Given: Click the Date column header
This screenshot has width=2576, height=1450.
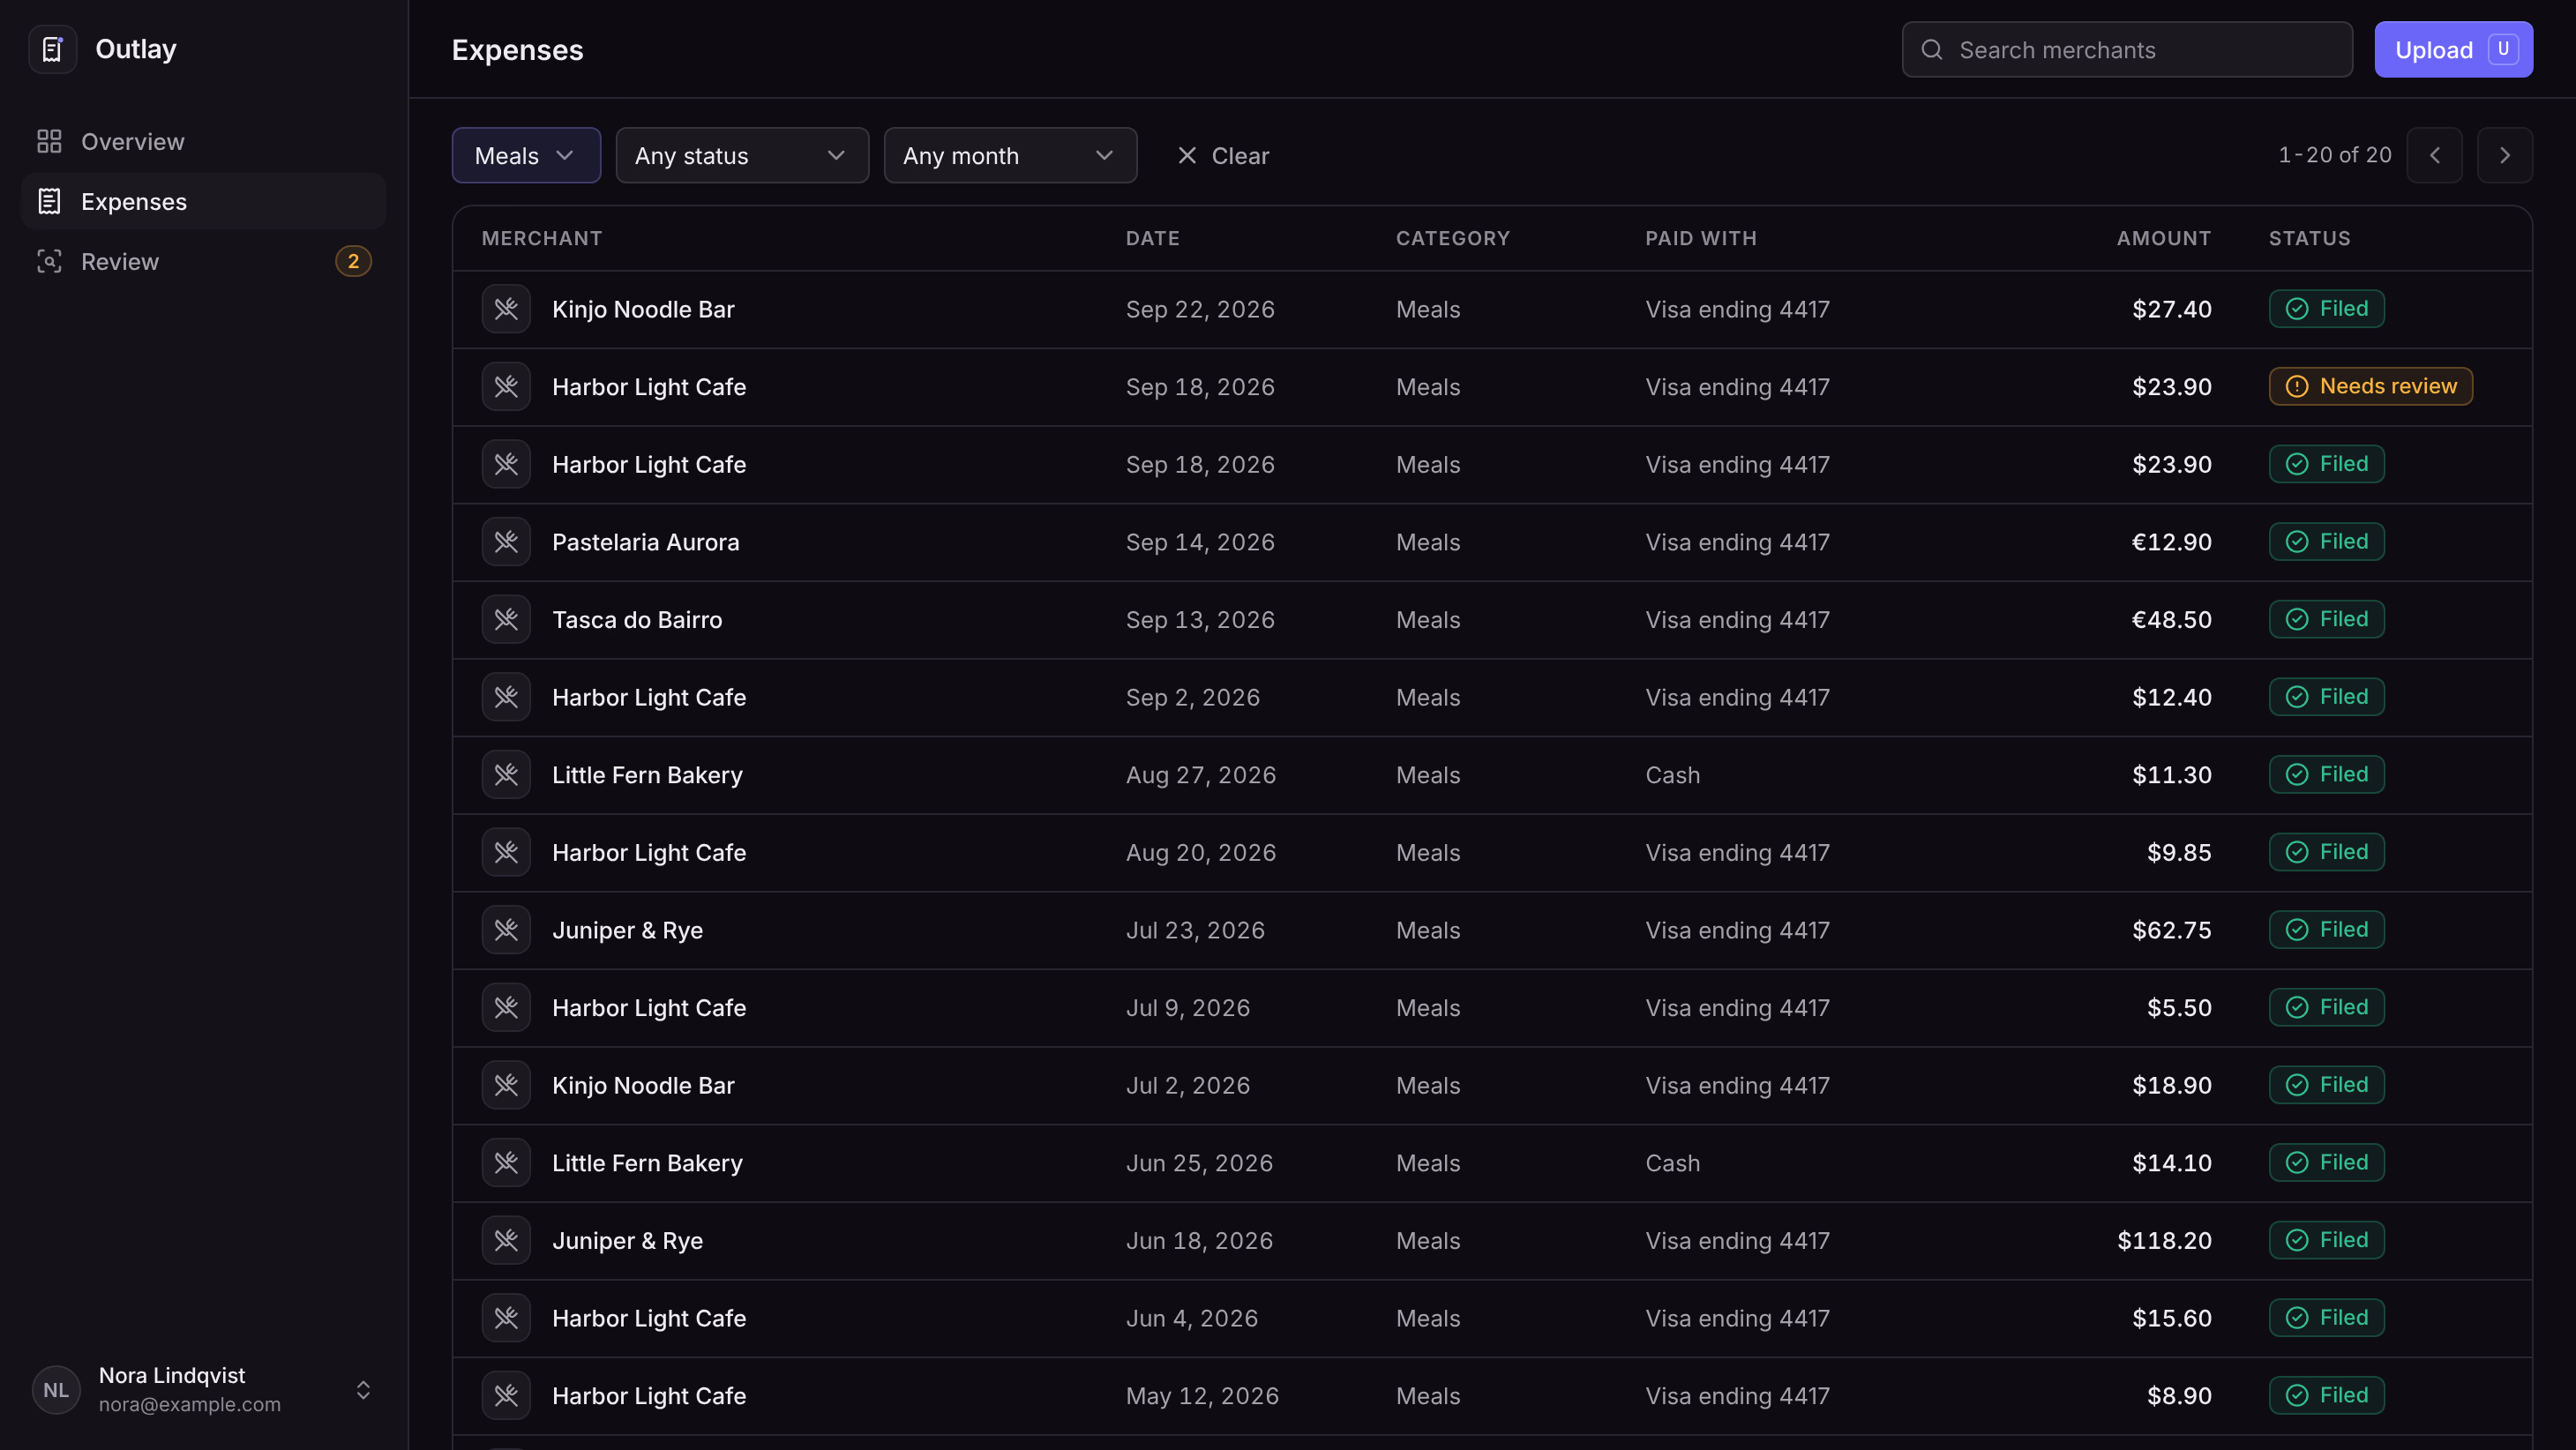Looking at the screenshot, I should pyautogui.click(x=1152, y=238).
